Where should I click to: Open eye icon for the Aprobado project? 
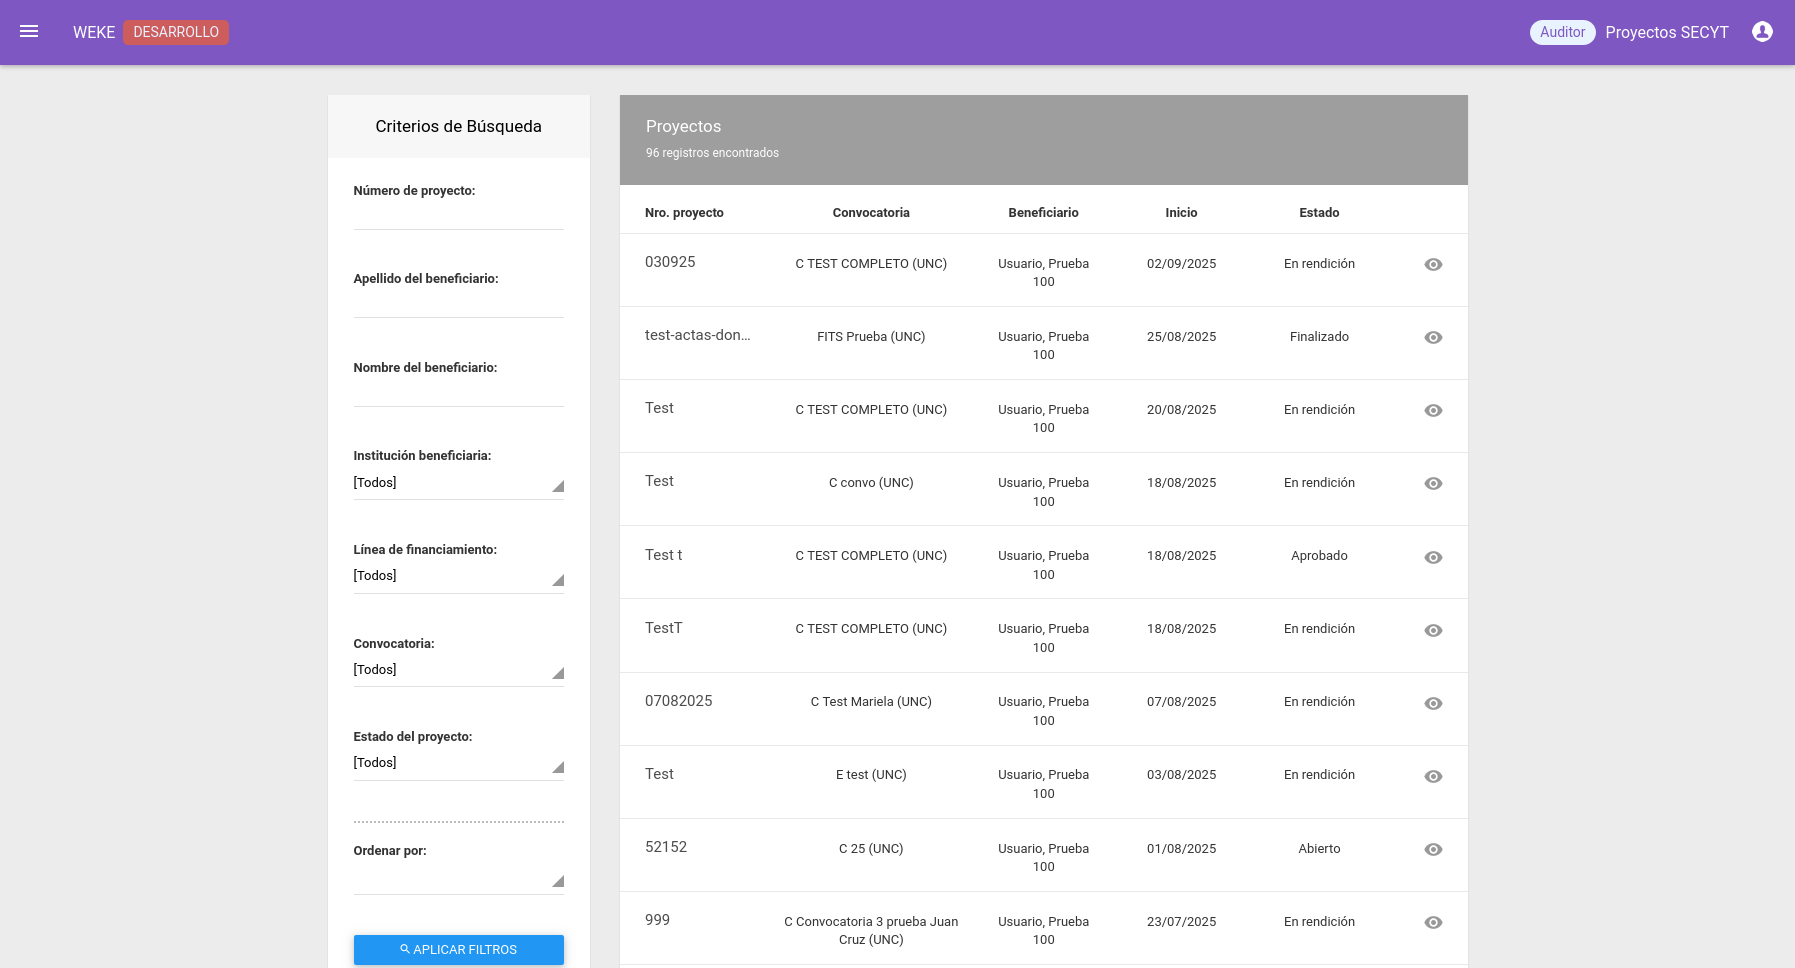tap(1433, 558)
